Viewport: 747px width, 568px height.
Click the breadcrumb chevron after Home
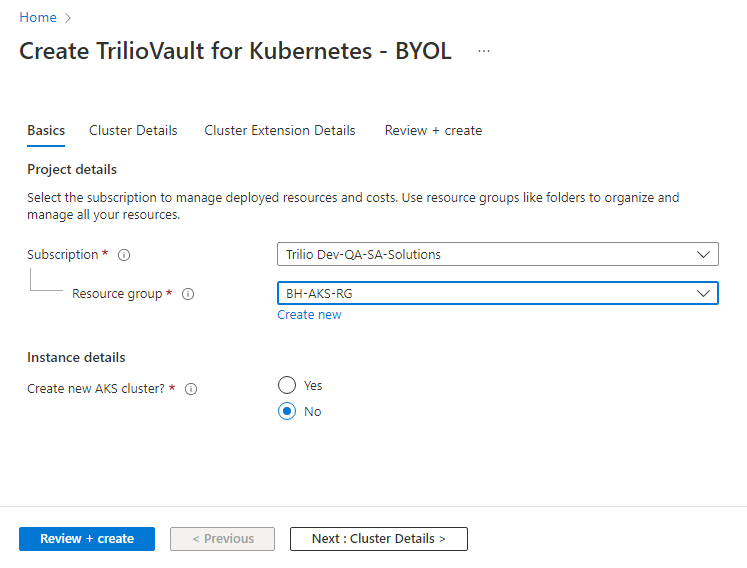pyautogui.click(x=68, y=18)
